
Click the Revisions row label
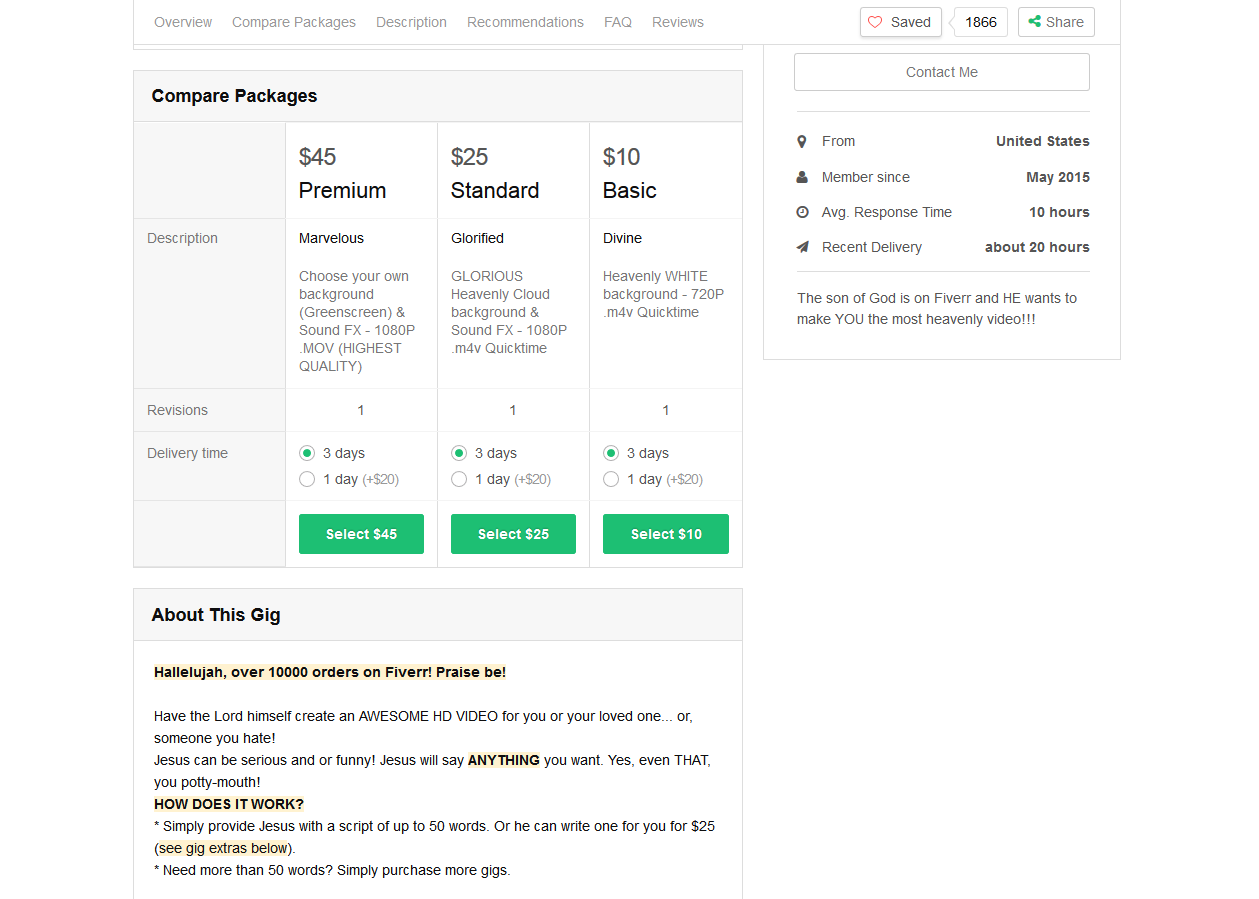(177, 410)
